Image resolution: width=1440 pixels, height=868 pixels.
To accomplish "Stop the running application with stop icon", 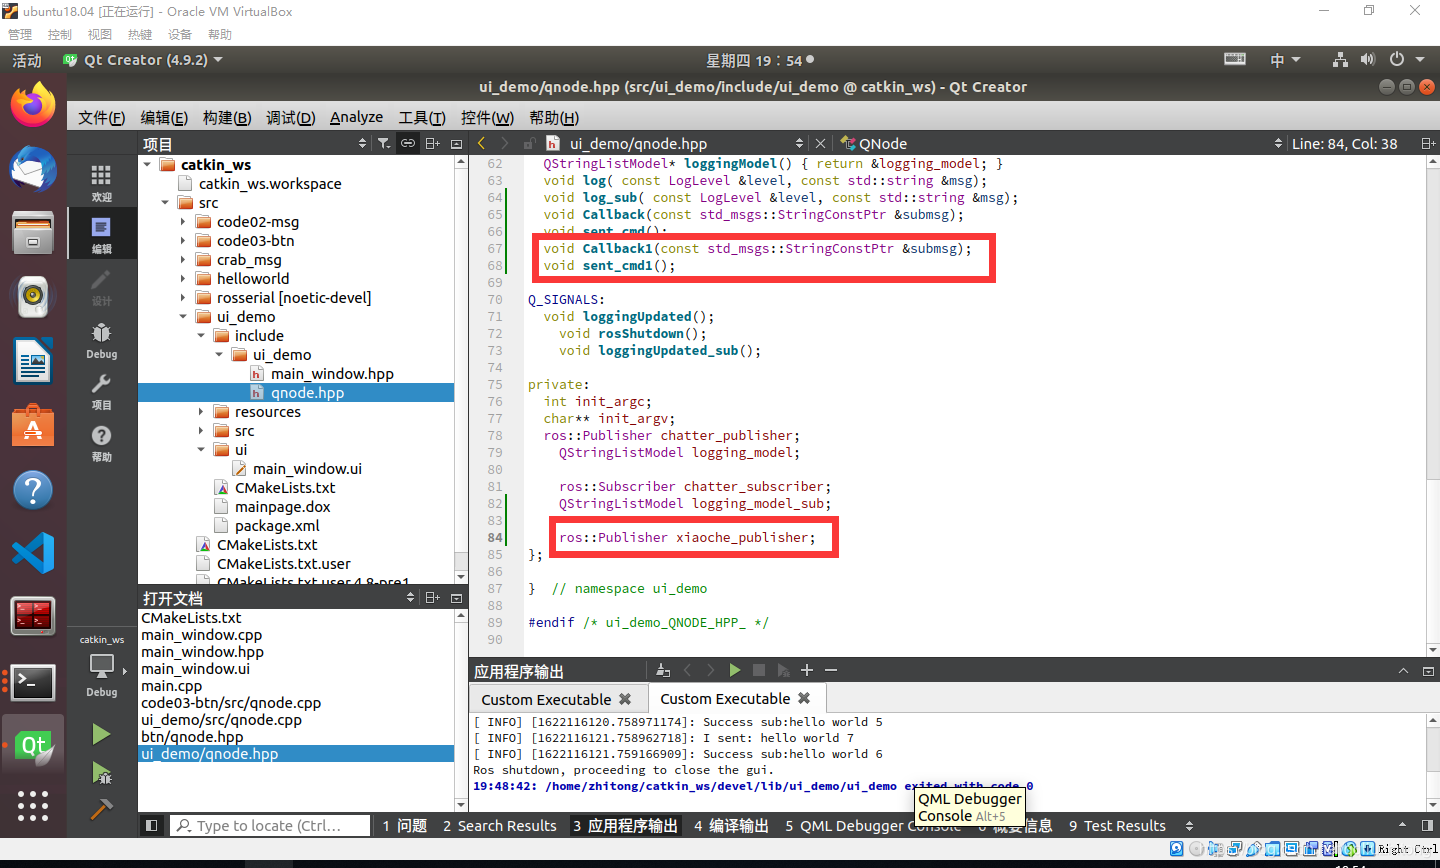I will (758, 670).
